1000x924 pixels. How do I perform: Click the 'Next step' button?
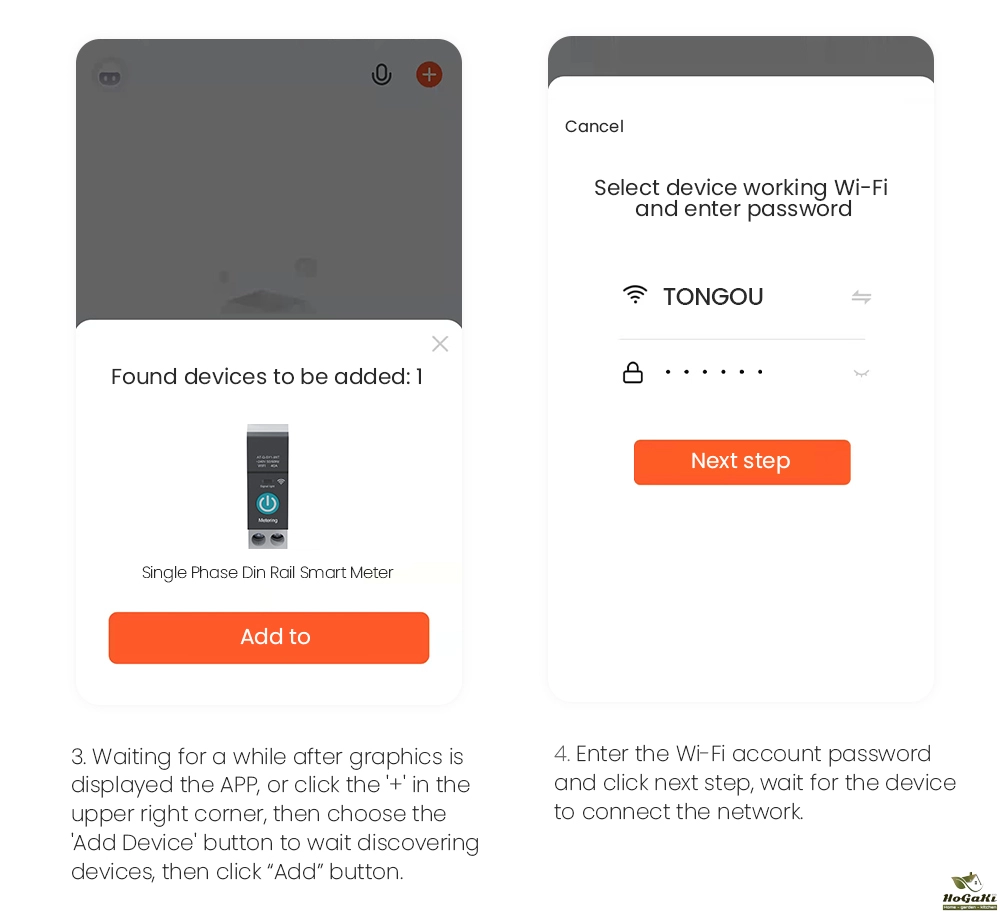[742, 462]
